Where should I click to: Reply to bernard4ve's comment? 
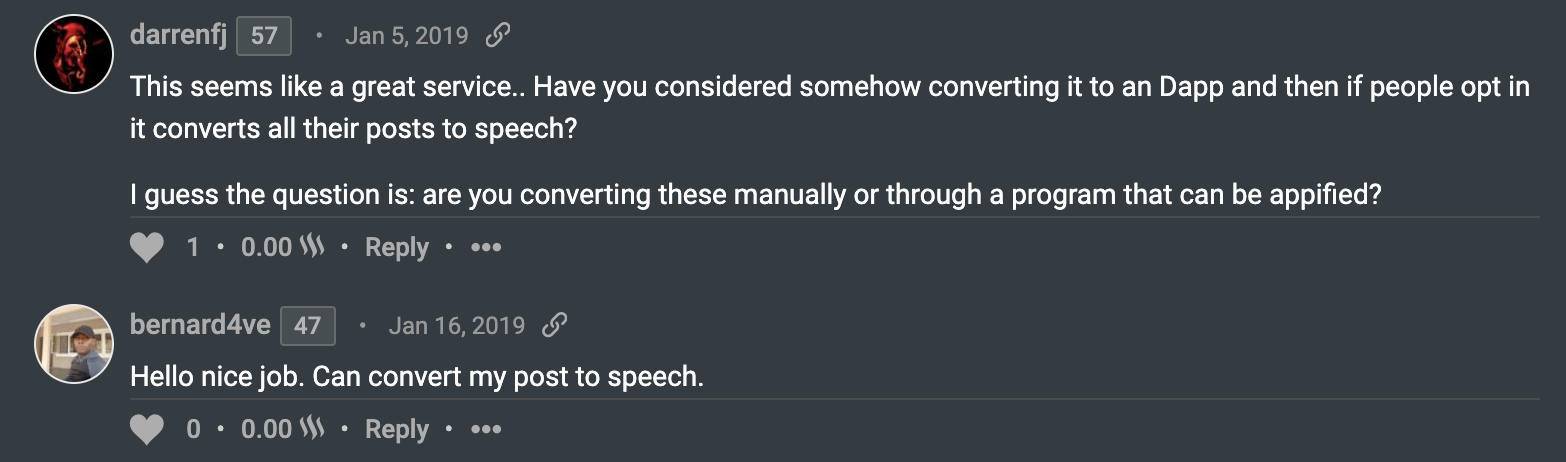(396, 429)
